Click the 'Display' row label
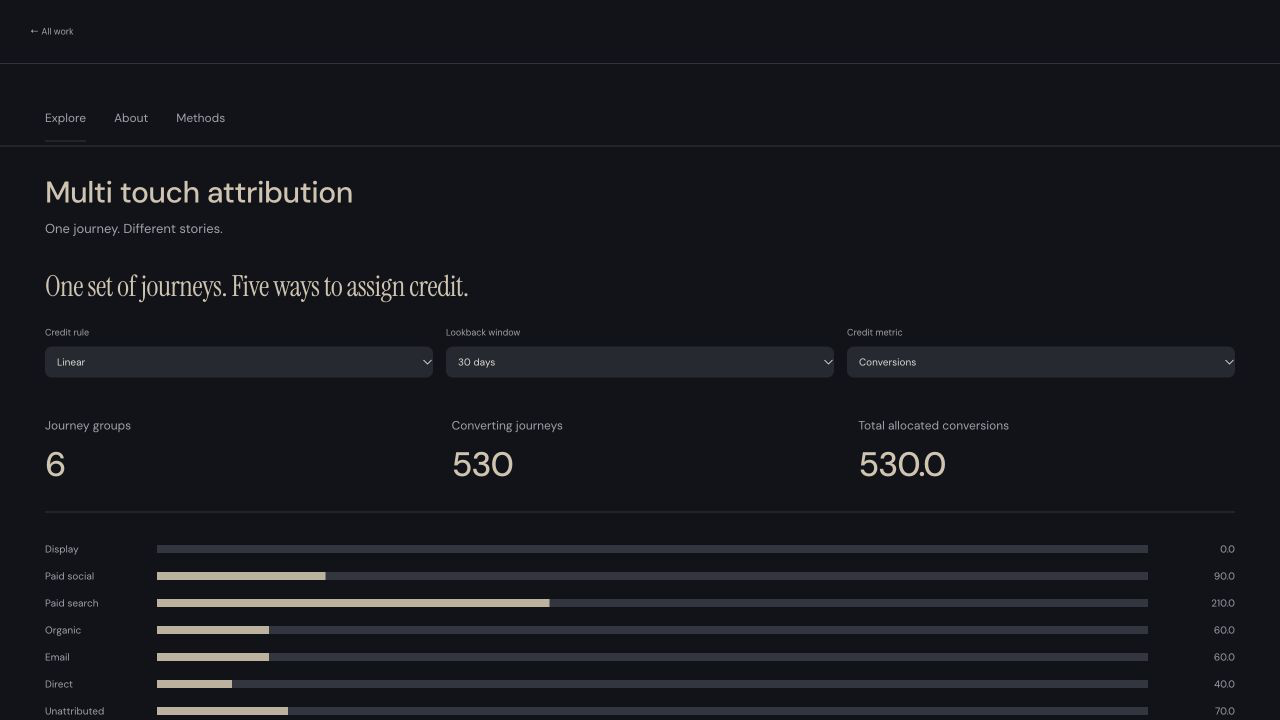 62,549
